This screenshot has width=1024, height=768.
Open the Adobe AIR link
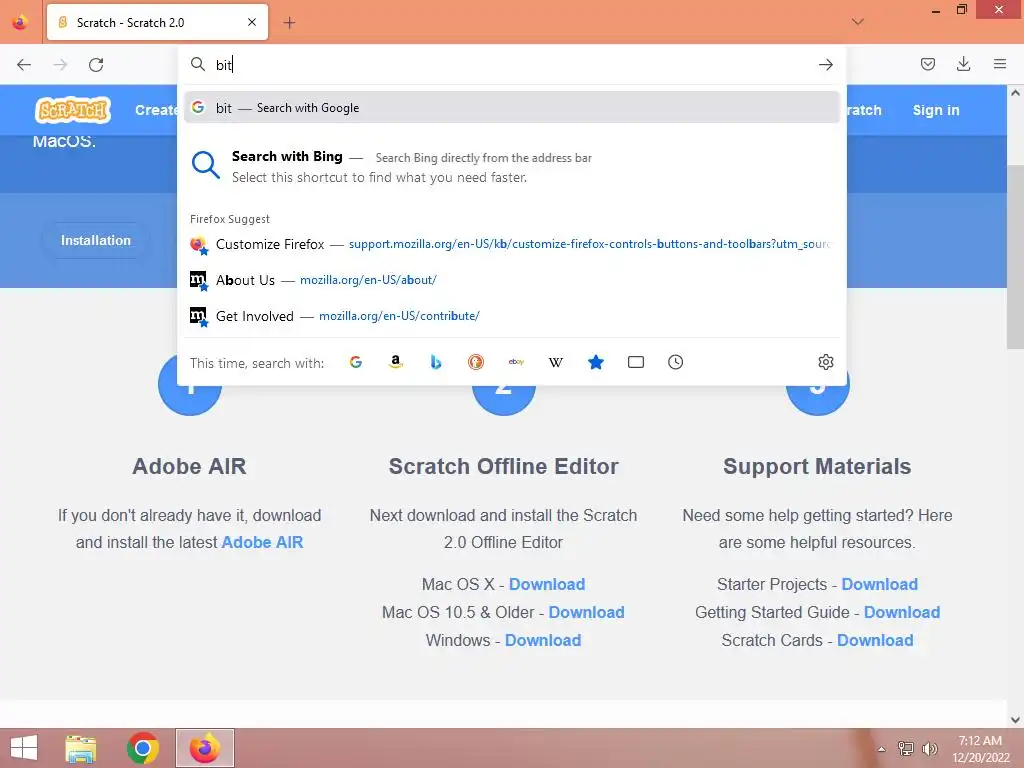[263, 543]
